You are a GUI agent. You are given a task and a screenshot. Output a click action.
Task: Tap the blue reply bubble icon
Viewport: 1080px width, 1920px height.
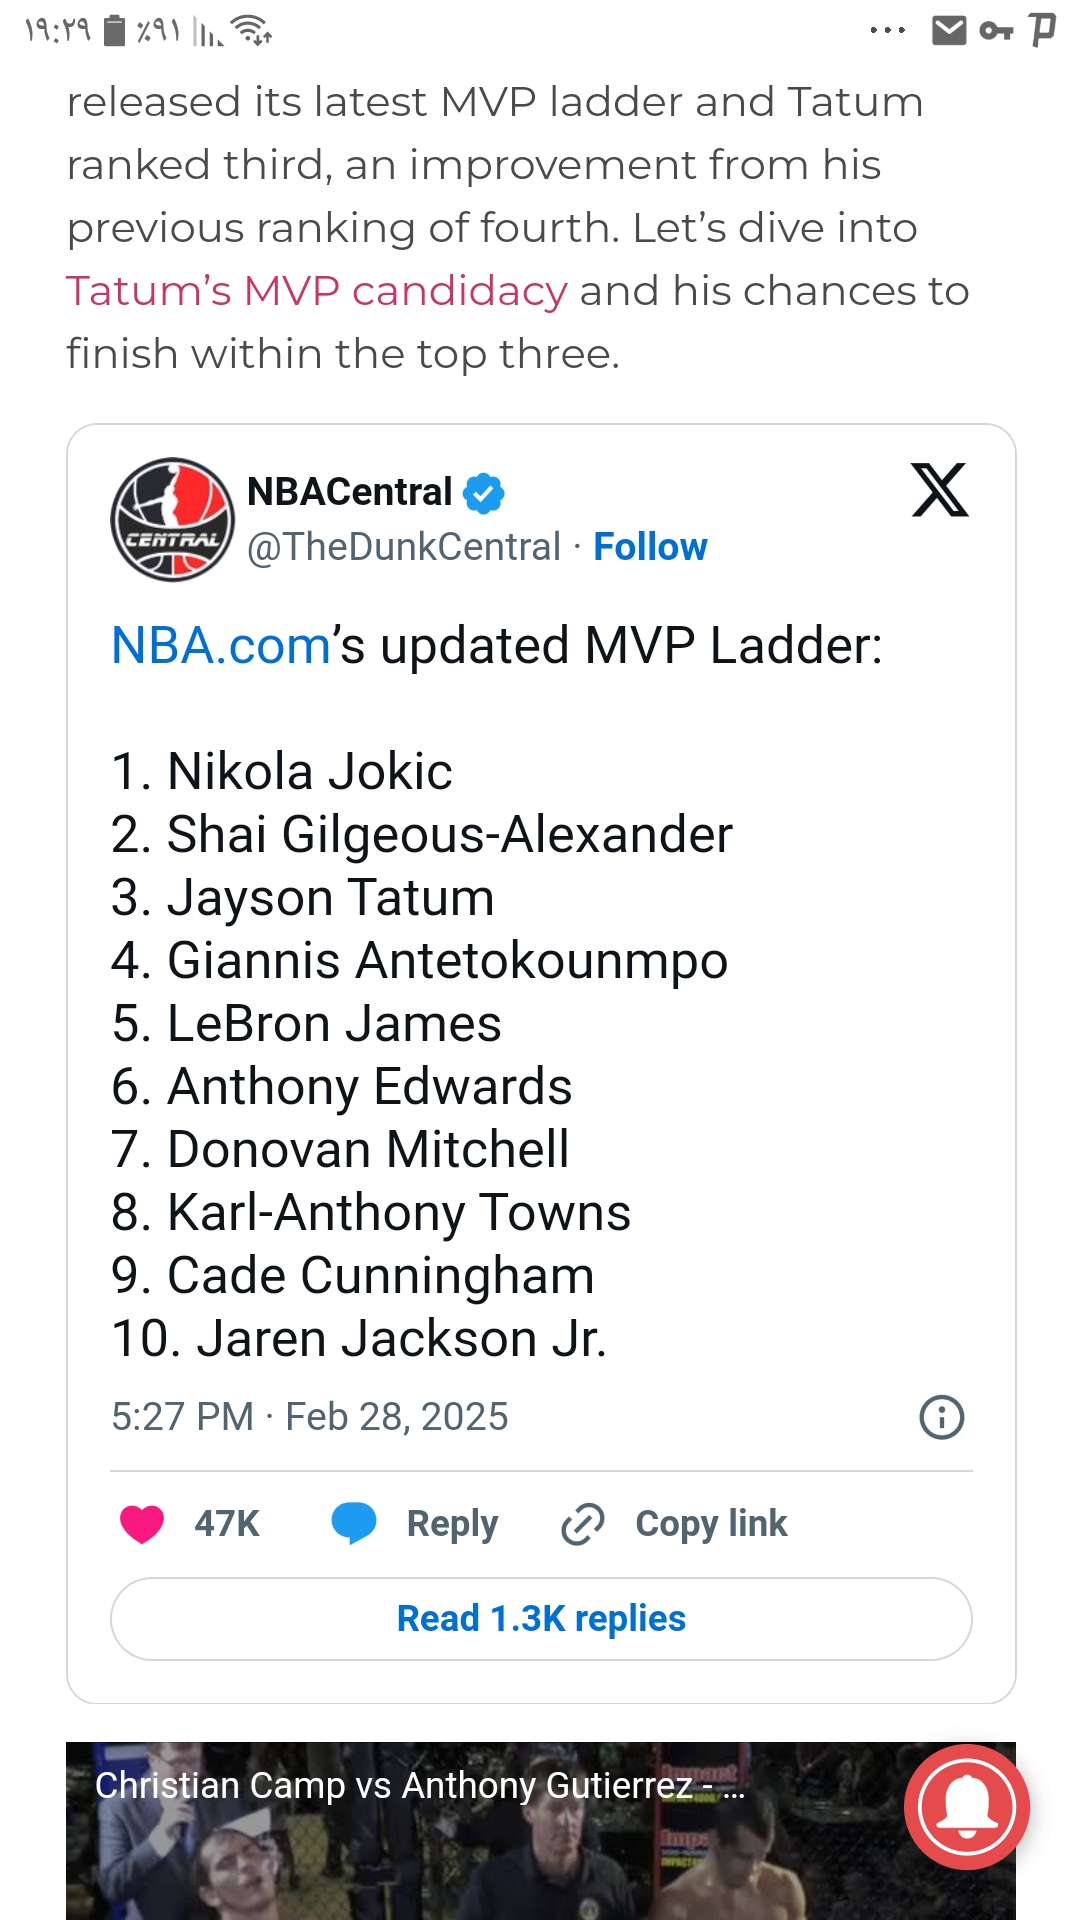[x=354, y=1524]
